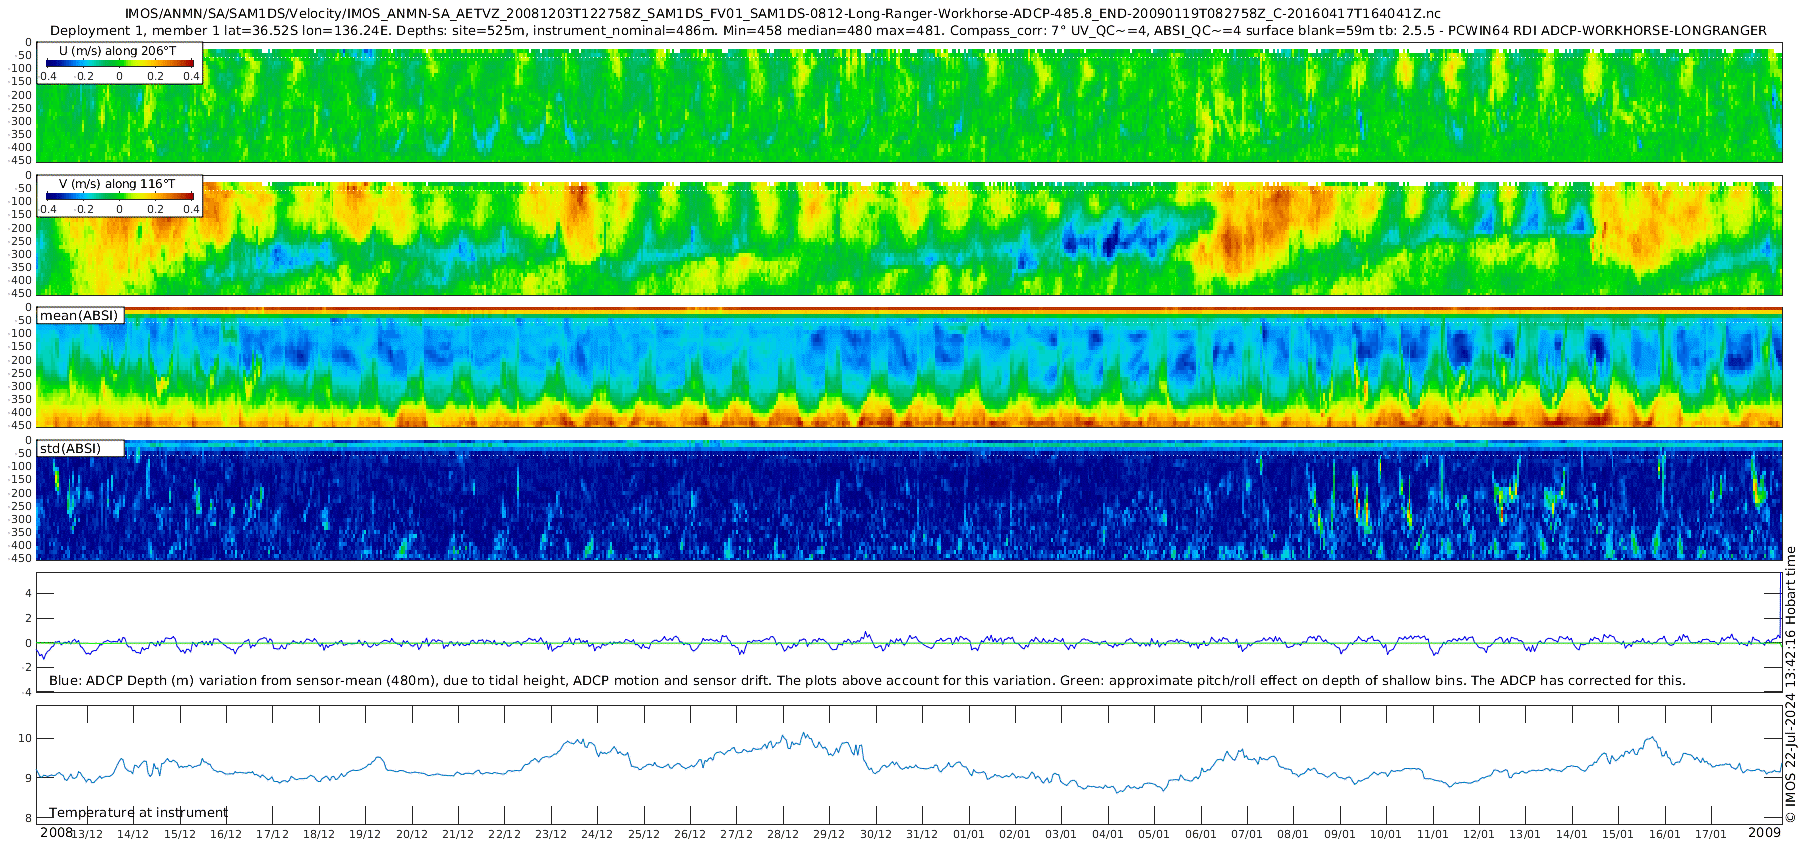
Task: Click the '04/01' date tick label
Action: click(x=1108, y=835)
